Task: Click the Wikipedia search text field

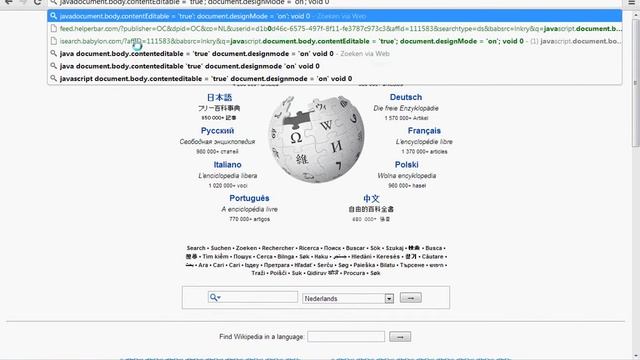Action: (x=253, y=297)
